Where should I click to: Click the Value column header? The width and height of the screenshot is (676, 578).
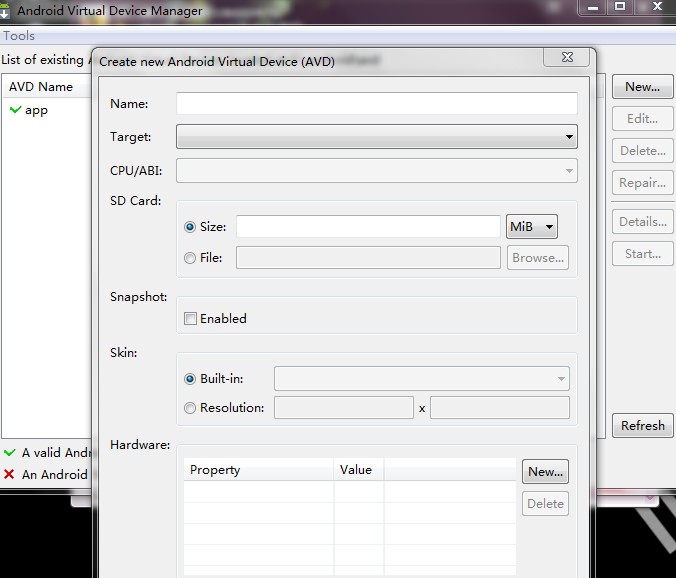(359, 470)
